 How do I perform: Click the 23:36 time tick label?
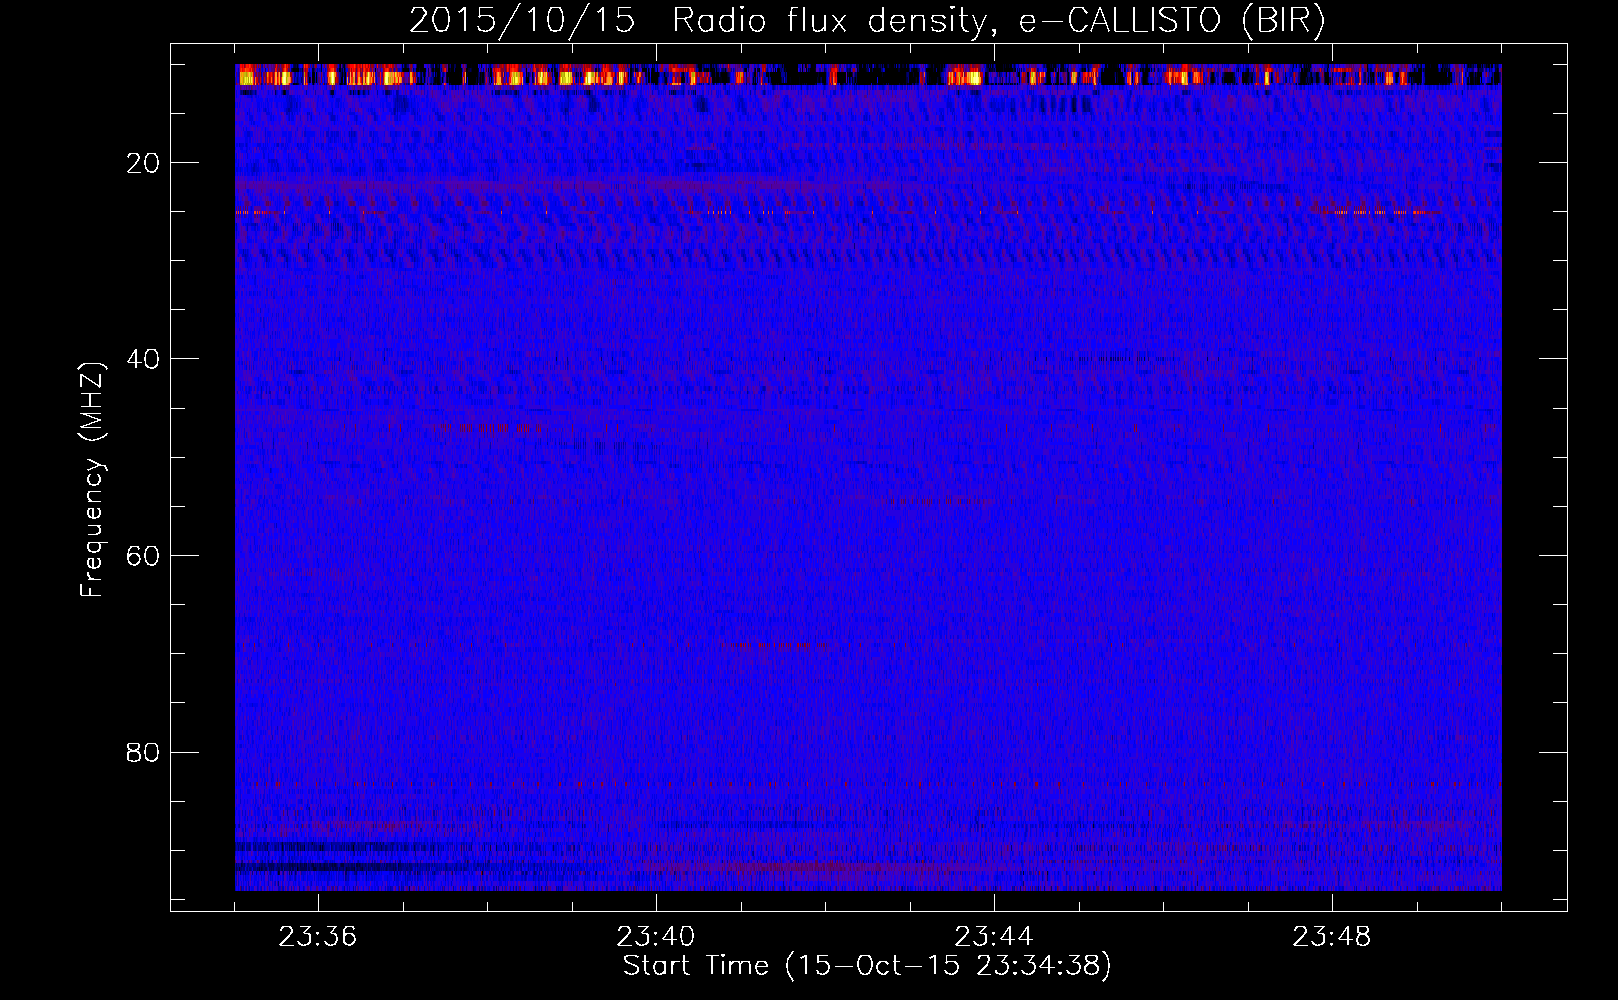(x=318, y=937)
